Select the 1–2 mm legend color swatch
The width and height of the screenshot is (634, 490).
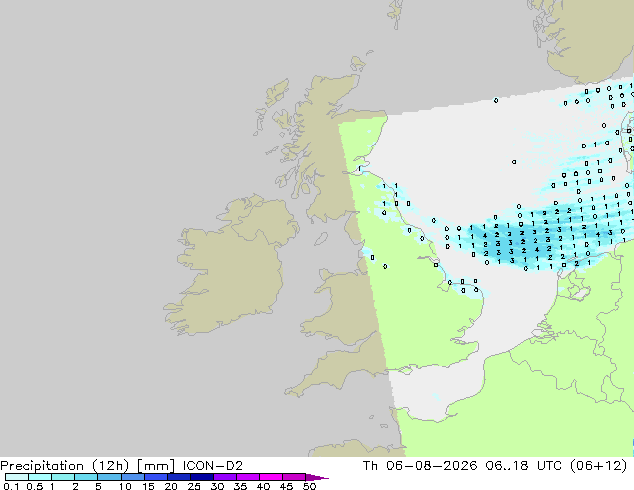pos(63,477)
